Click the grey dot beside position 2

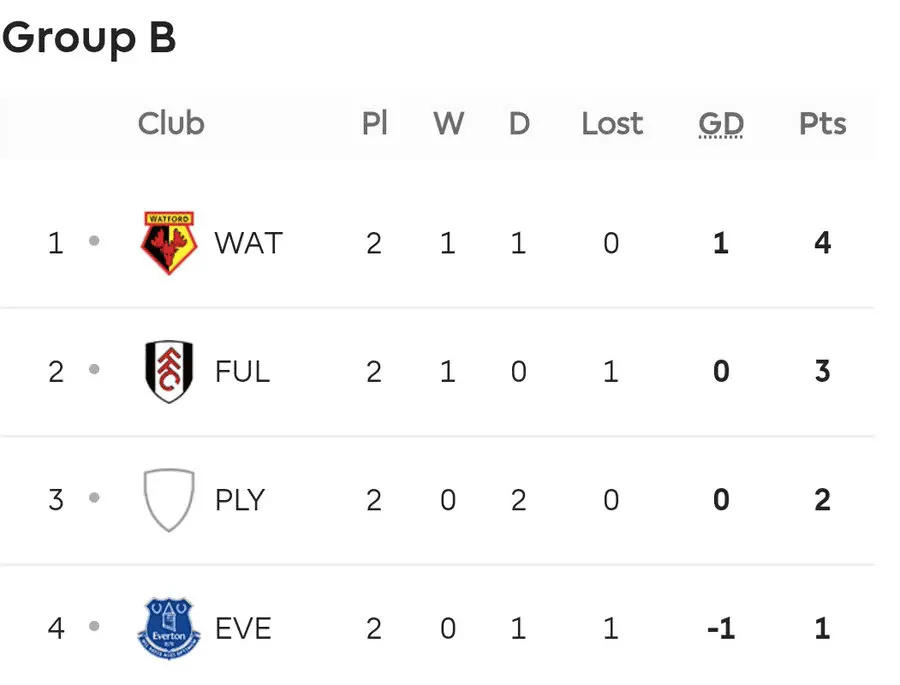(94, 369)
